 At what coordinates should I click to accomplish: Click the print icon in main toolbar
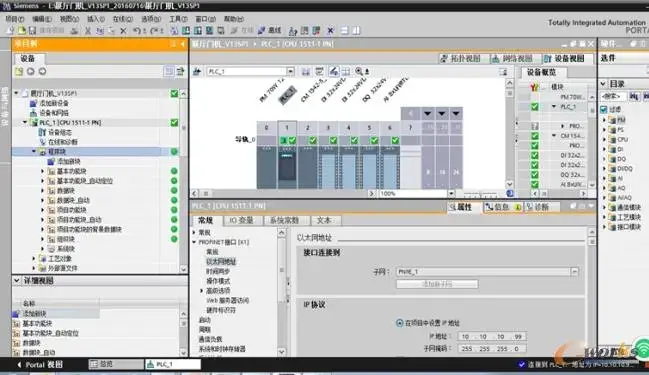pos(74,31)
